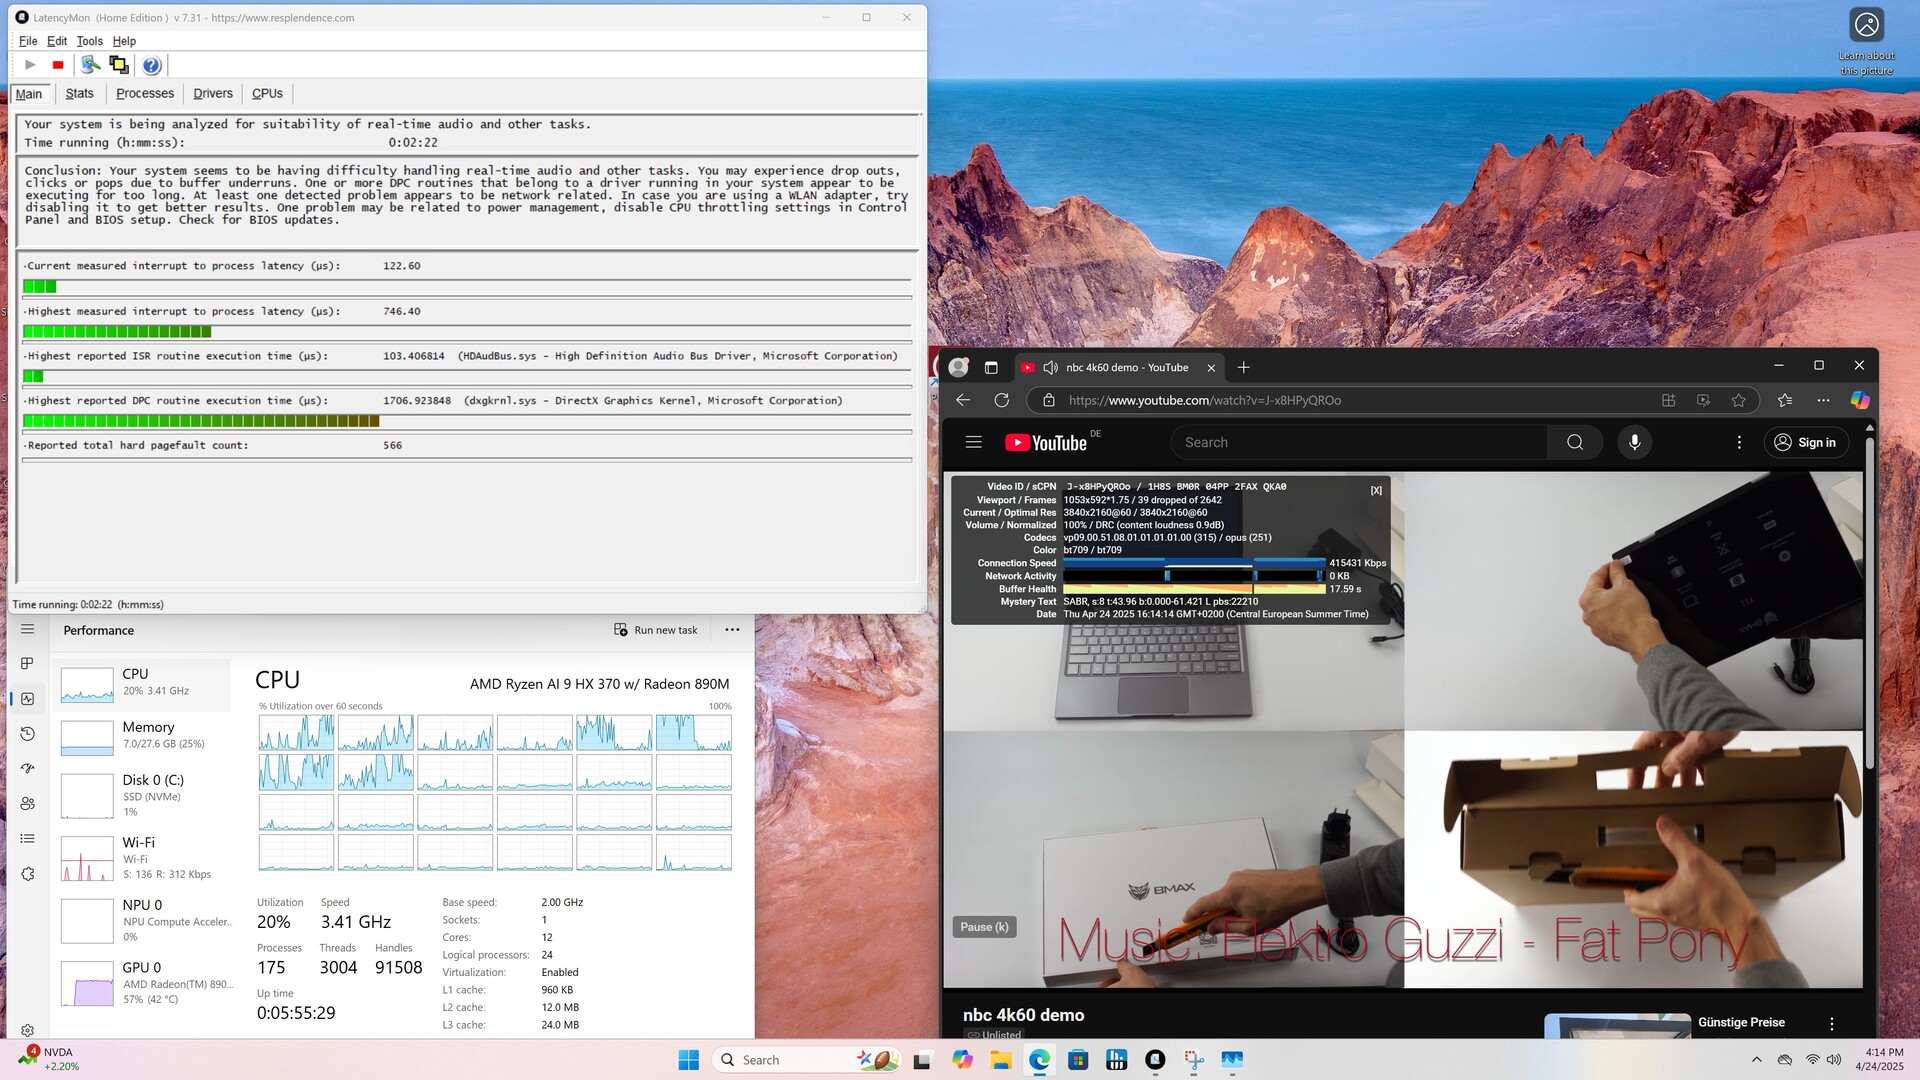Screen dimensions: 1920x1080
Task: Open YouTube video more actions menu
Action: pos(1831,1023)
